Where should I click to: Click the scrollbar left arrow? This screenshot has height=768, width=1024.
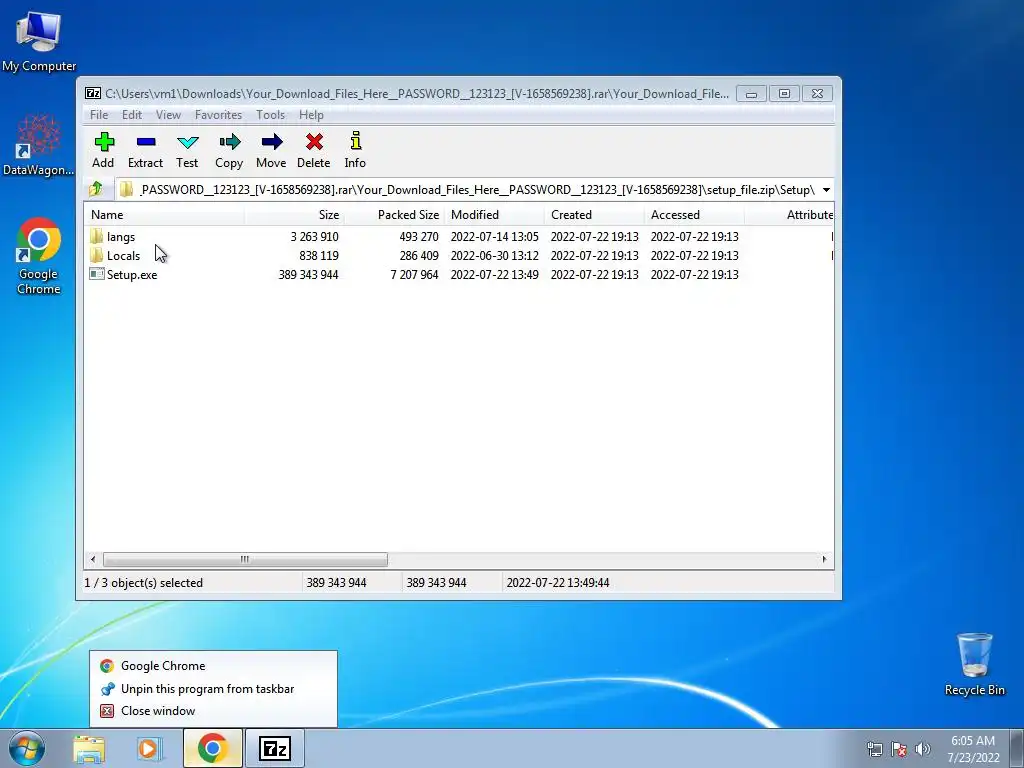[x=93, y=560]
